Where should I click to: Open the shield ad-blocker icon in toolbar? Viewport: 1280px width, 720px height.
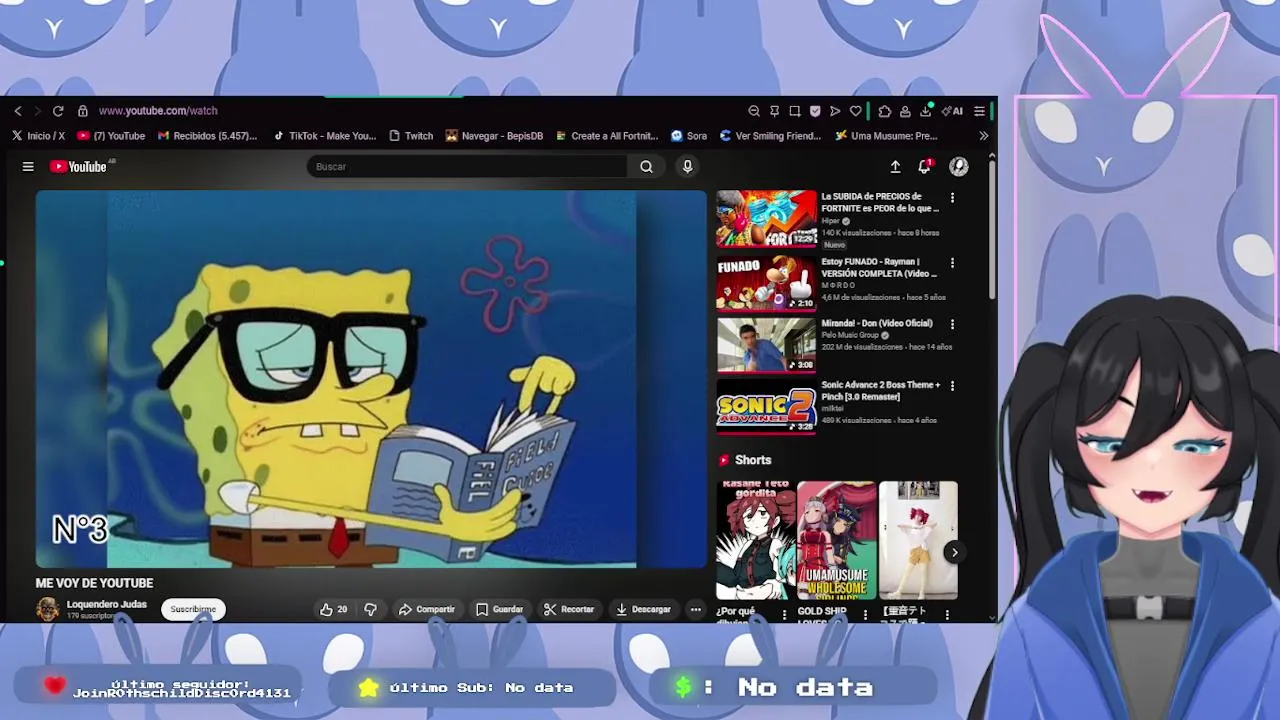click(x=815, y=111)
